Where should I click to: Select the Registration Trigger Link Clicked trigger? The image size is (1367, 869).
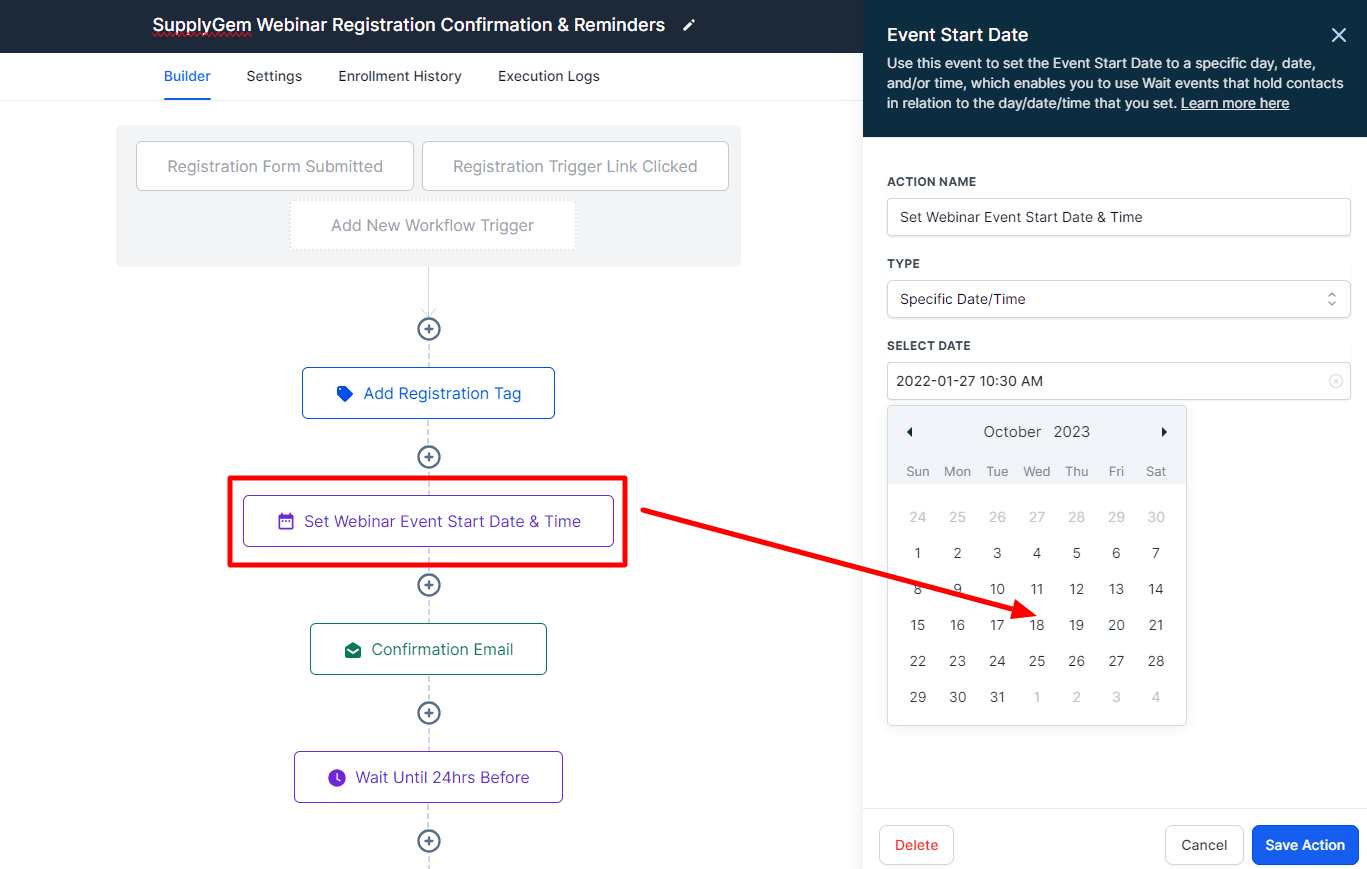click(x=575, y=166)
